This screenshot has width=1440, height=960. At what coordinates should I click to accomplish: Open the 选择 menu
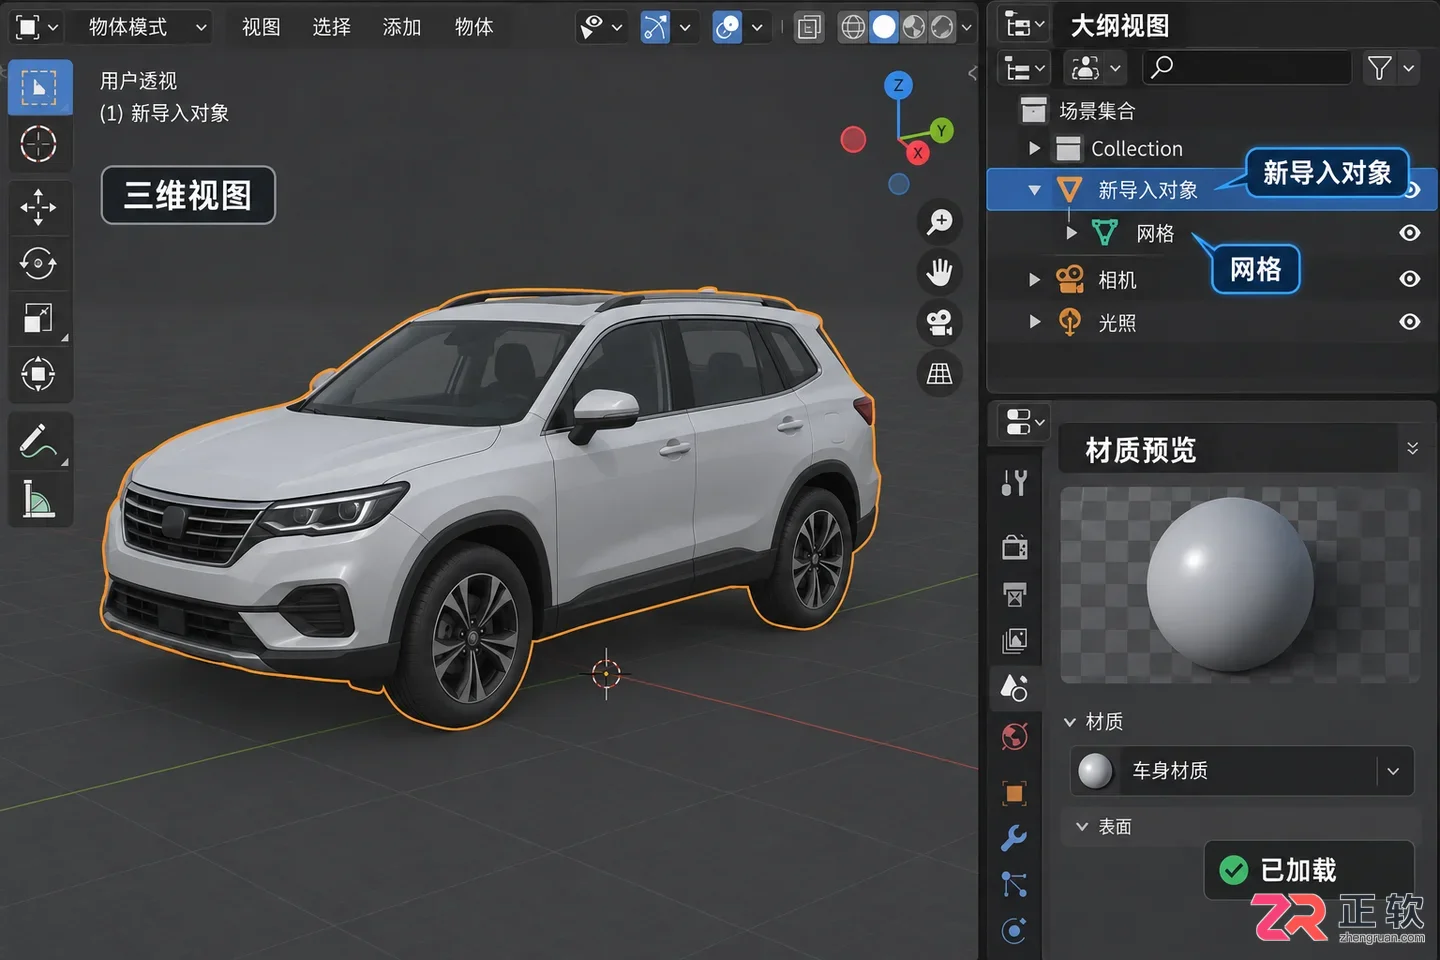pos(331,27)
